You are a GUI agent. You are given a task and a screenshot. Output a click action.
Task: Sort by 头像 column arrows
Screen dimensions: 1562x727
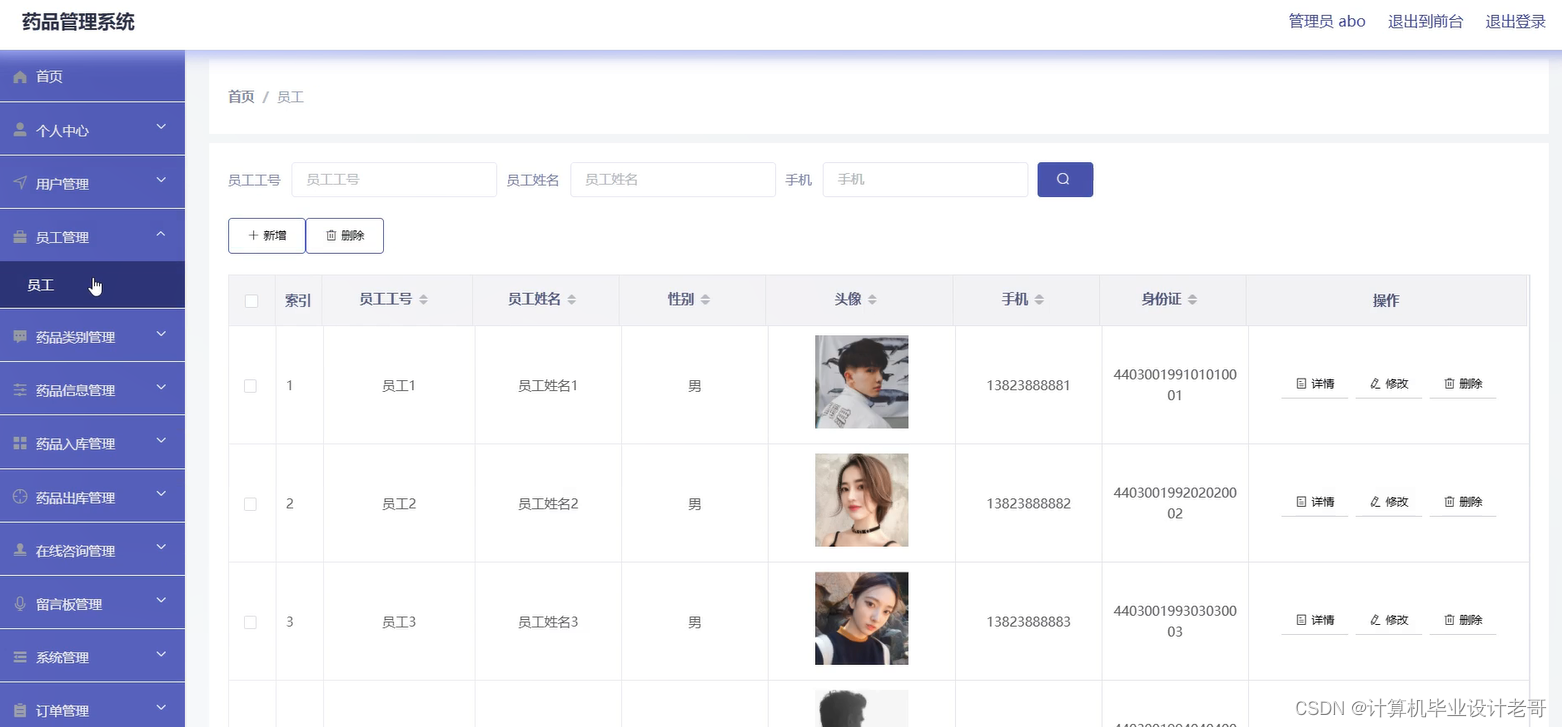(872, 300)
